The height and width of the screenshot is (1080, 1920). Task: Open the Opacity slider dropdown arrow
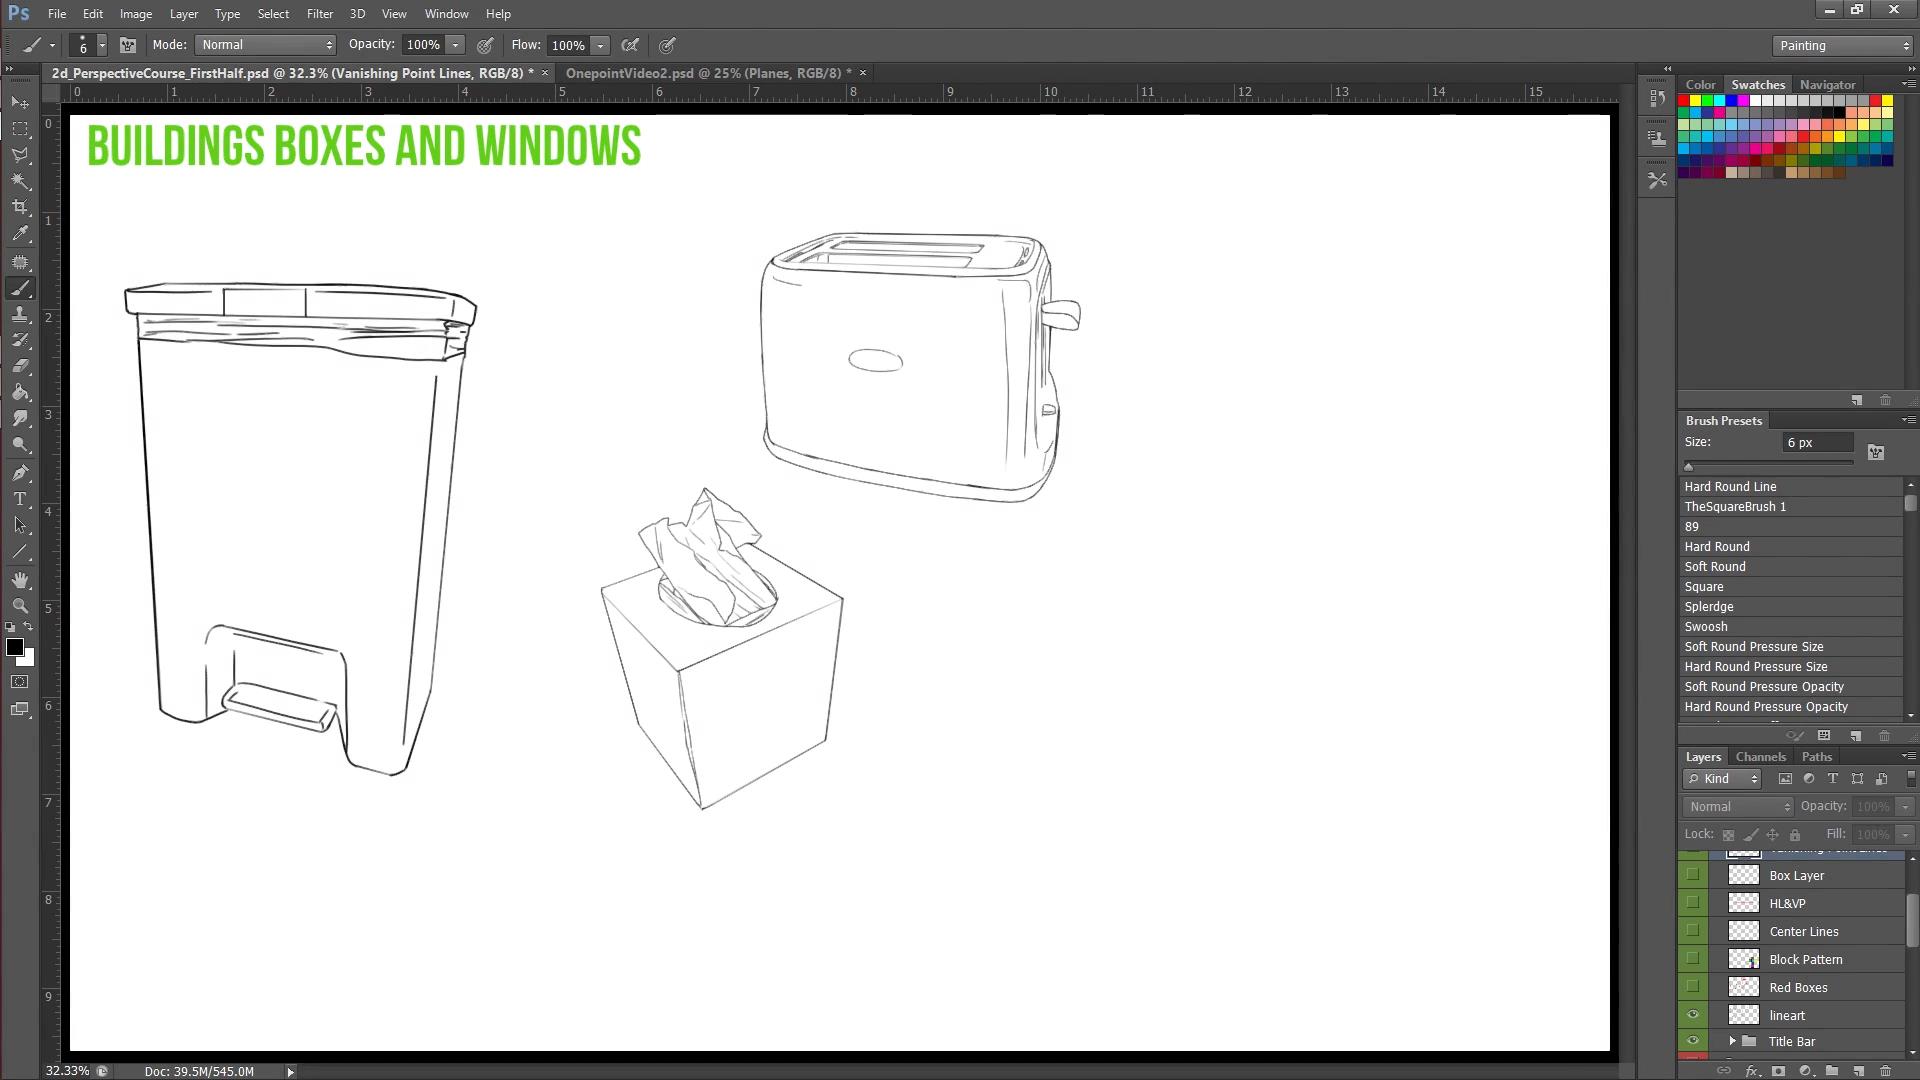pos(455,45)
